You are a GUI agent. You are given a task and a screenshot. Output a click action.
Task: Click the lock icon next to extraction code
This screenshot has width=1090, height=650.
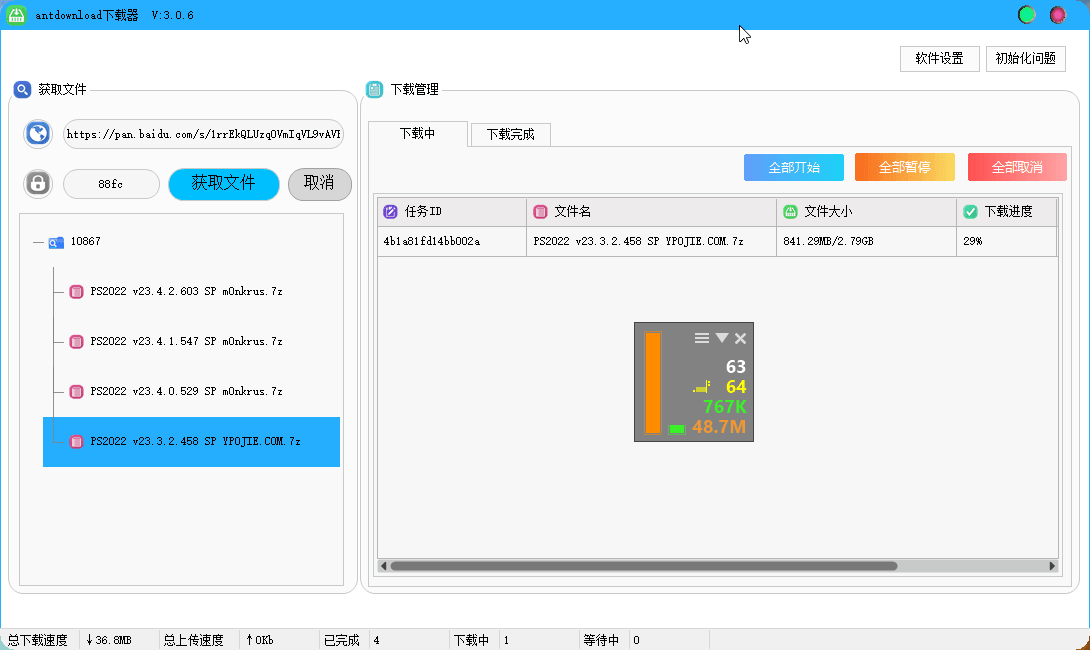[x=37, y=183]
